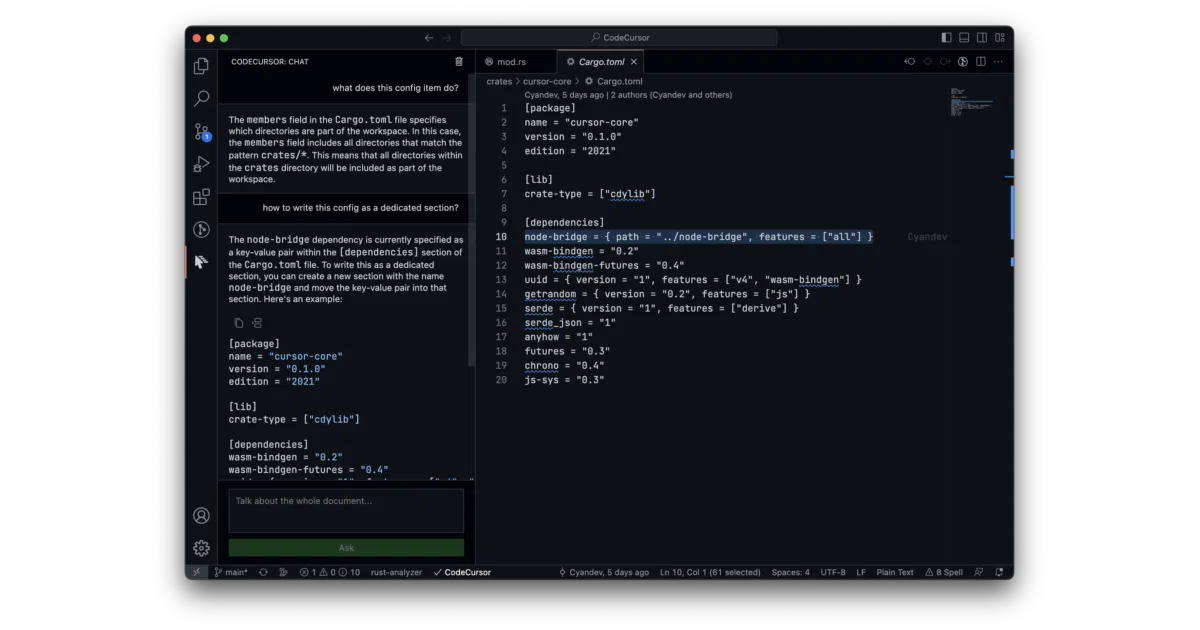This screenshot has width=1200, height=630.
Task: Open the blame annotation above line 1 in editor
Action: pos(628,95)
